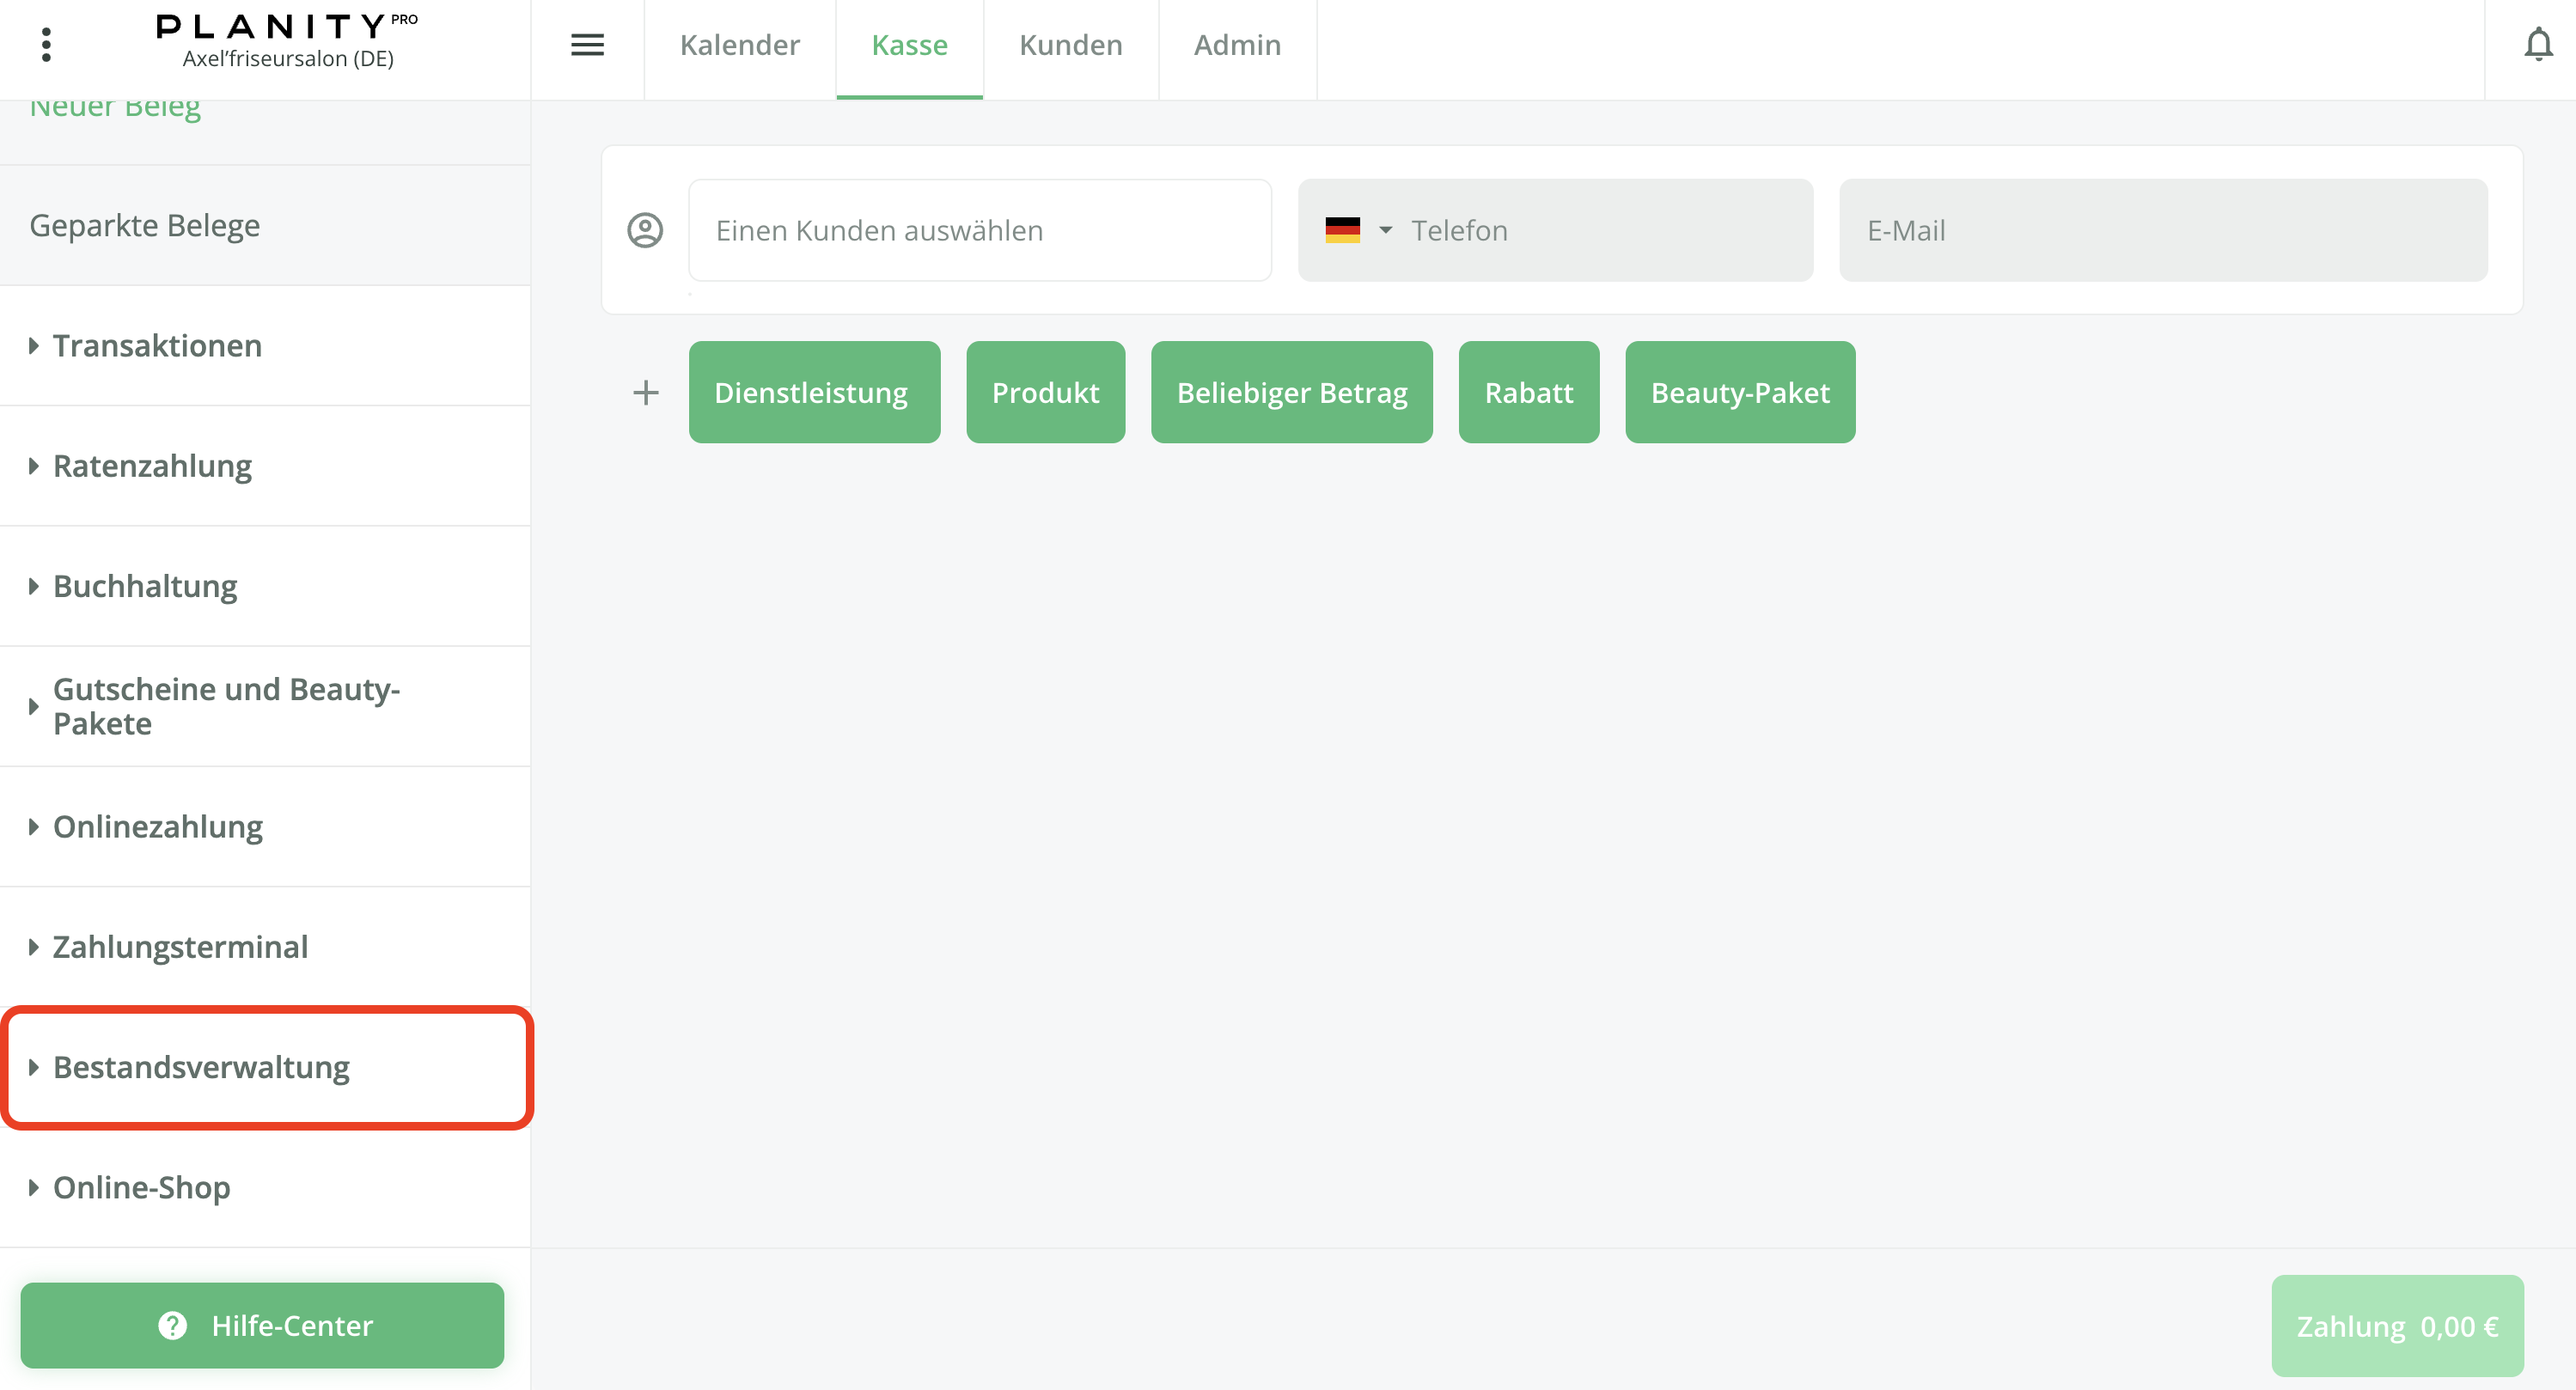Expand Gutscheine und Beauty-Pakete section

click(226, 706)
